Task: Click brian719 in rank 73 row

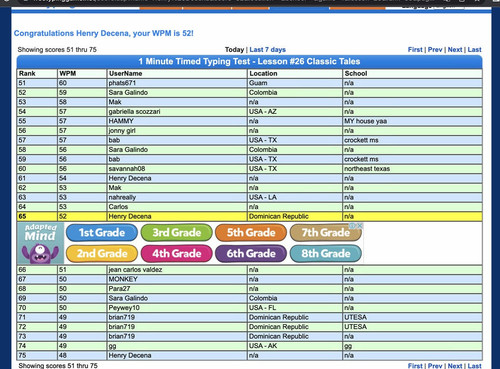Action: tap(122, 336)
